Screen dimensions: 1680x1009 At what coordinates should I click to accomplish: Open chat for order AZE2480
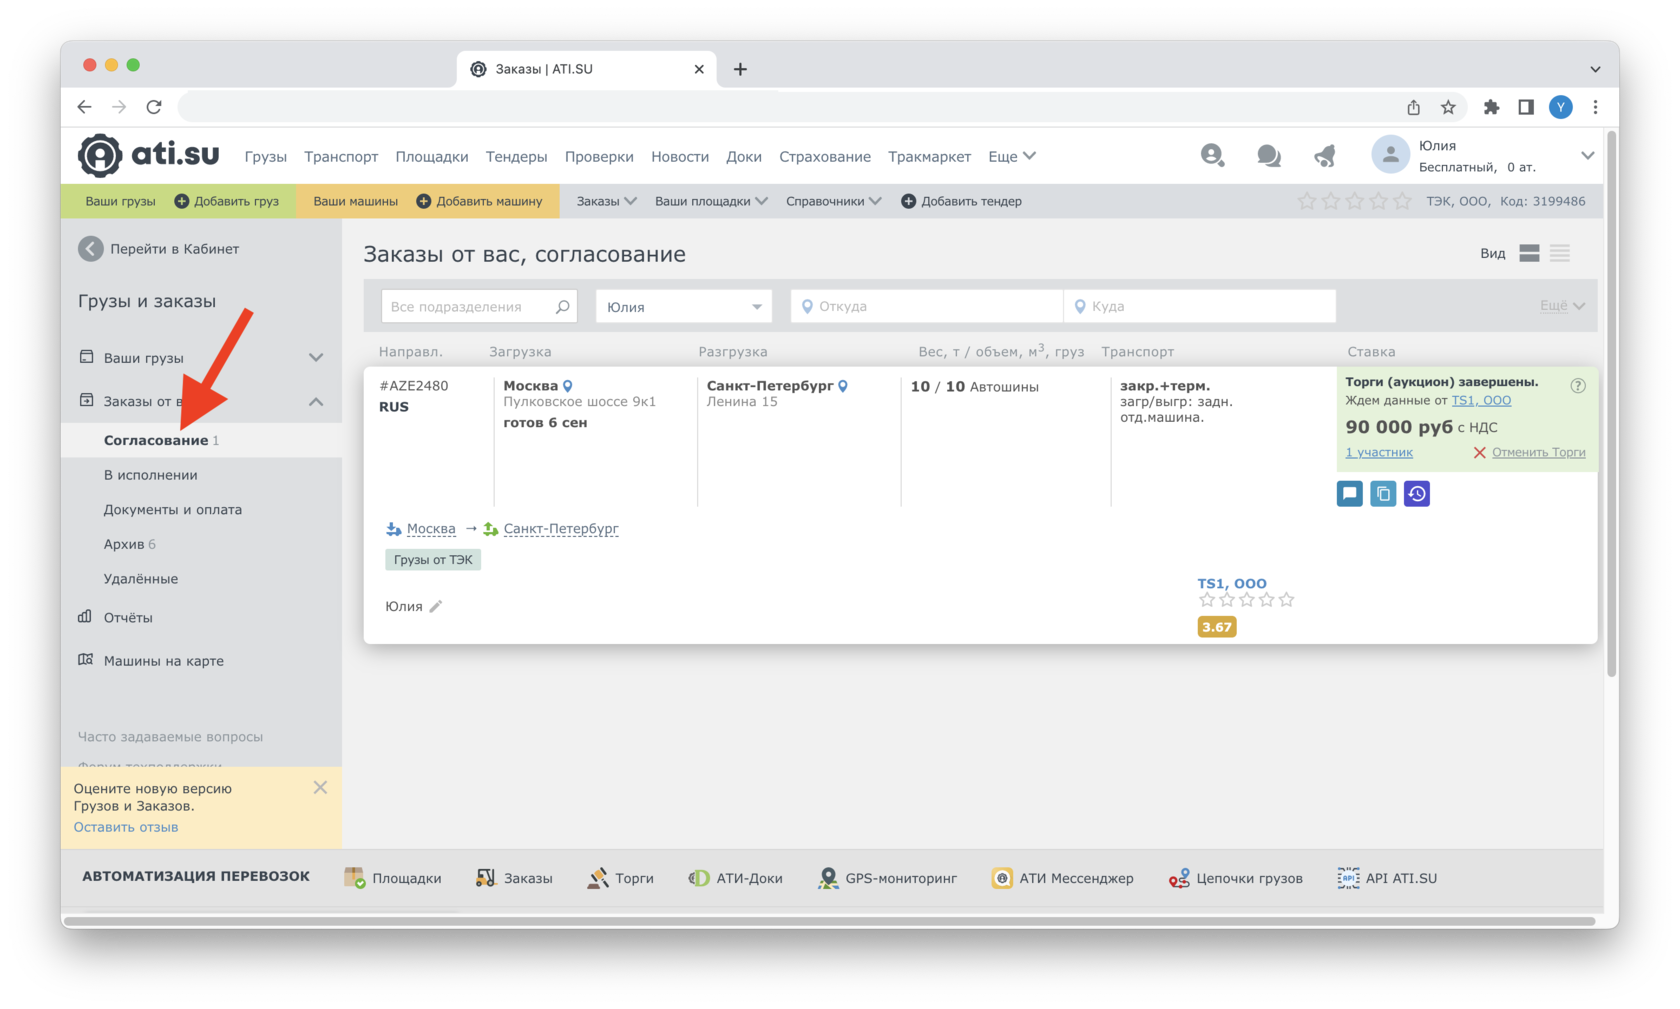pyautogui.click(x=1349, y=493)
